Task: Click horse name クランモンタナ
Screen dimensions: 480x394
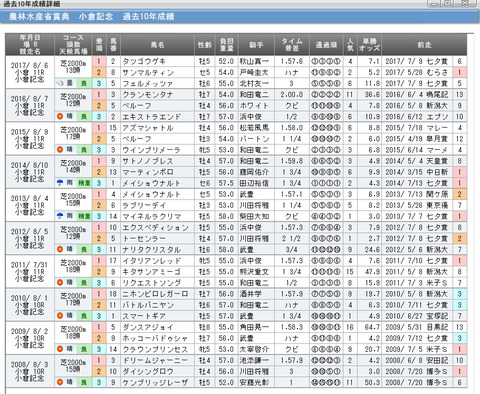Action: [148, 95]
